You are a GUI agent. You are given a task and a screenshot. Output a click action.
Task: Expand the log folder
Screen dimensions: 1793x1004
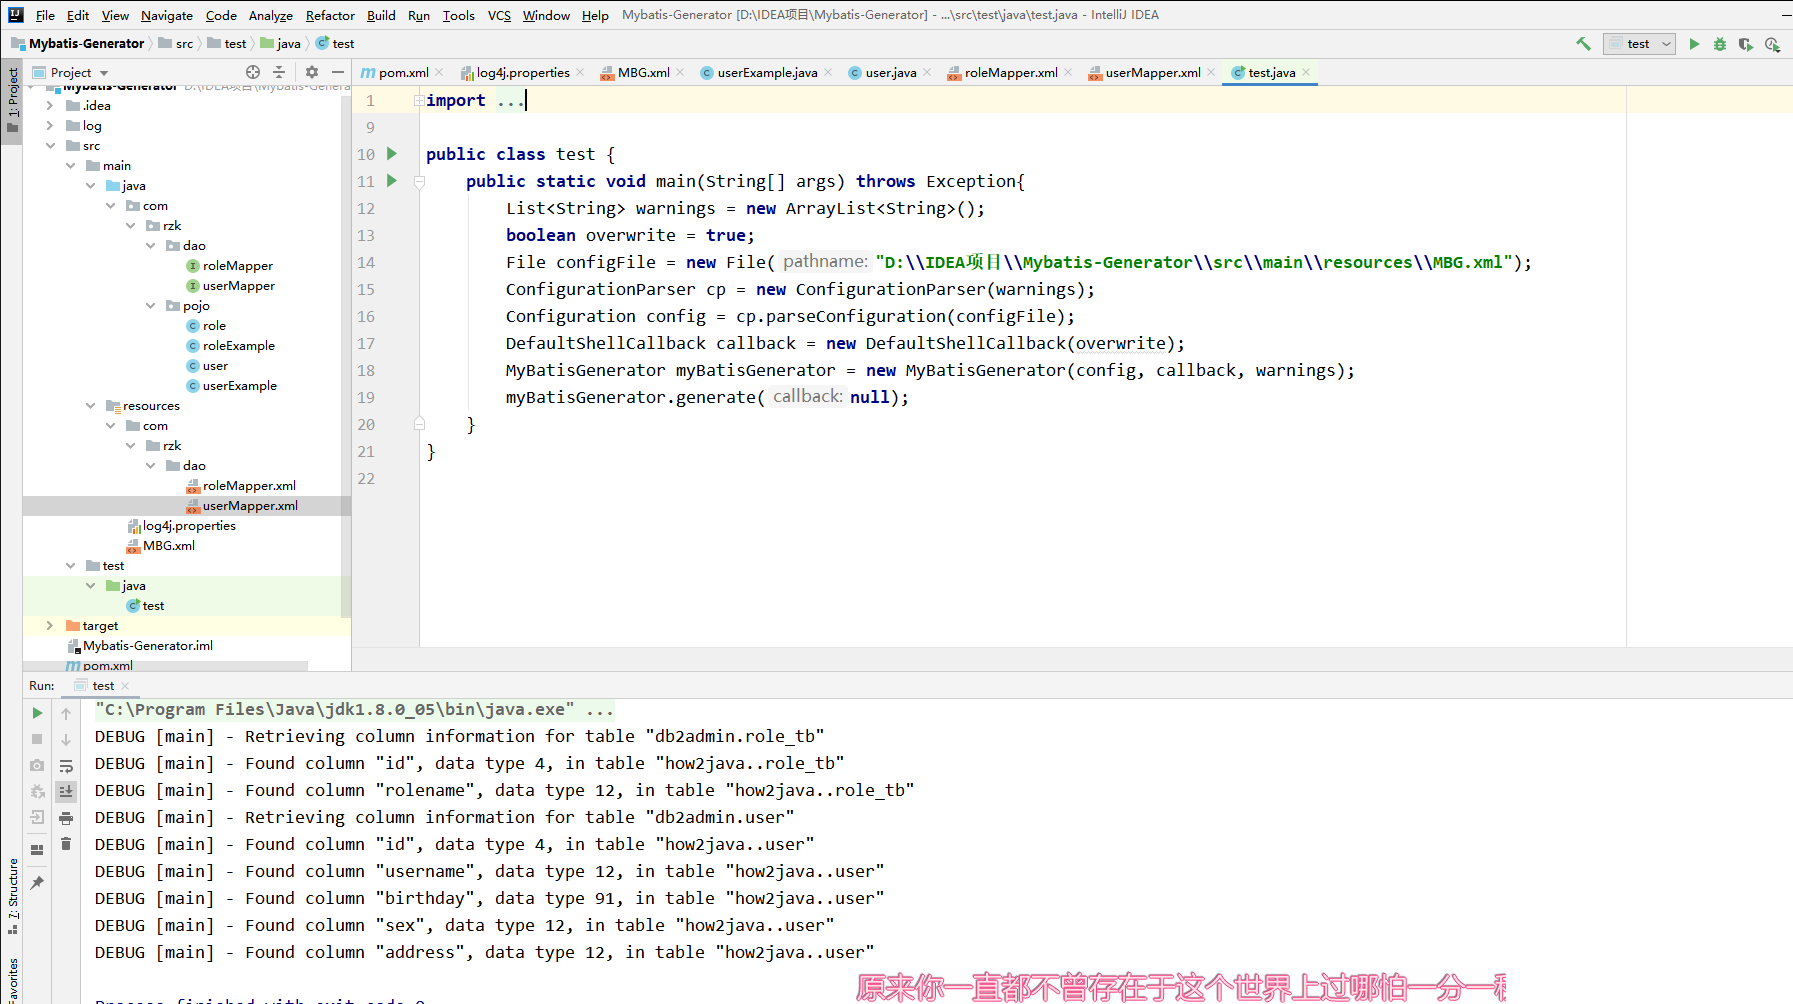coord(50,125)
